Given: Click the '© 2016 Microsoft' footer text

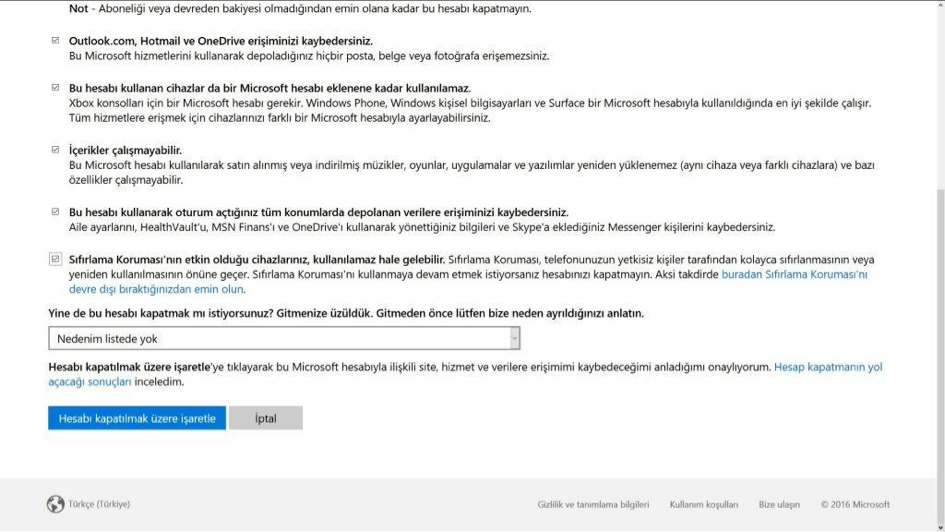Looking at the screenshot, I should 855,504.
